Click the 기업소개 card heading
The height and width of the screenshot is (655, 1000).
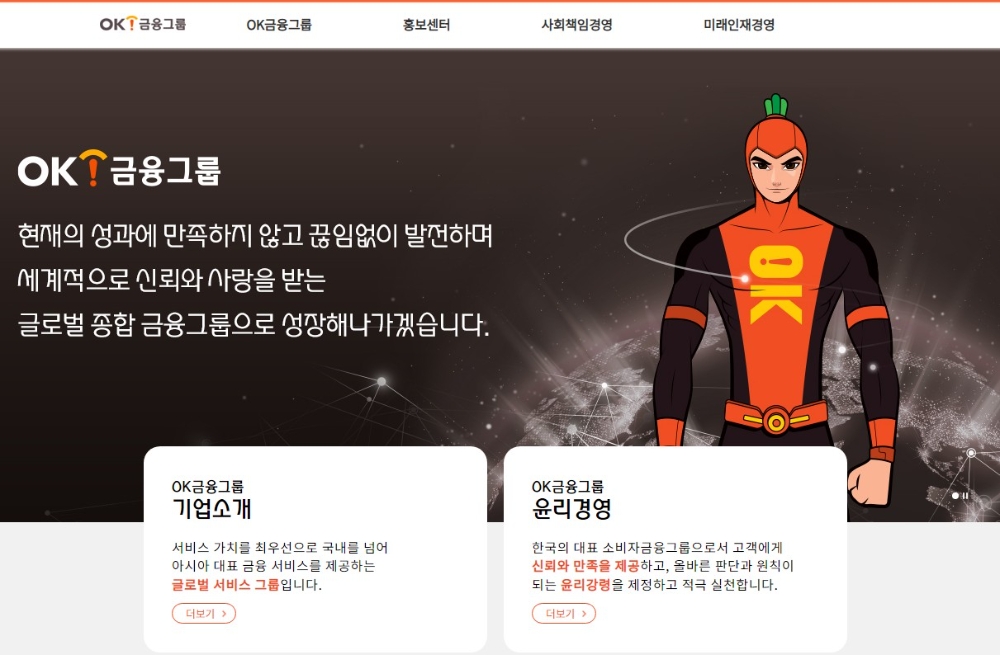(x=212, y=508)
